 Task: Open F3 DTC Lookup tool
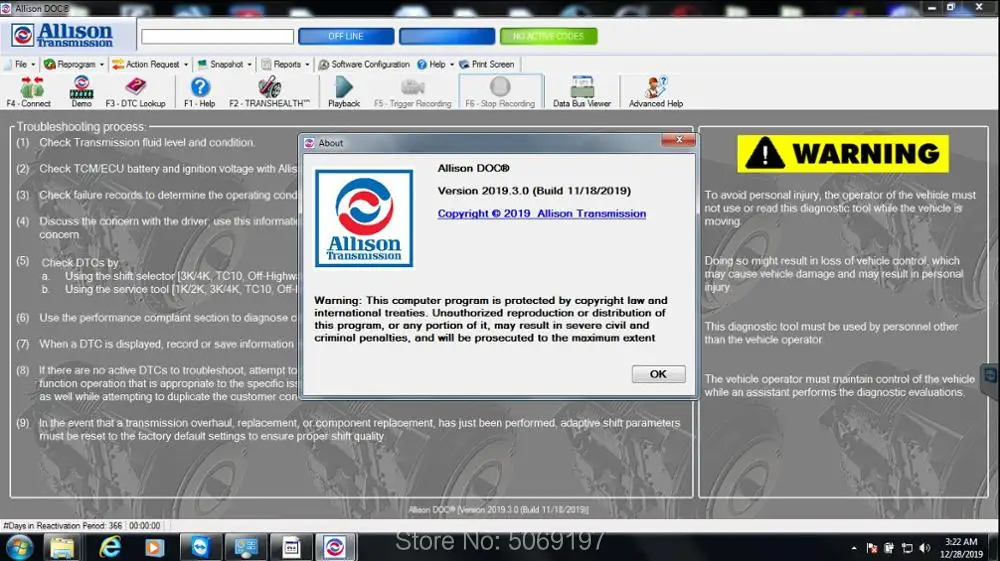[x=135, y=91]
